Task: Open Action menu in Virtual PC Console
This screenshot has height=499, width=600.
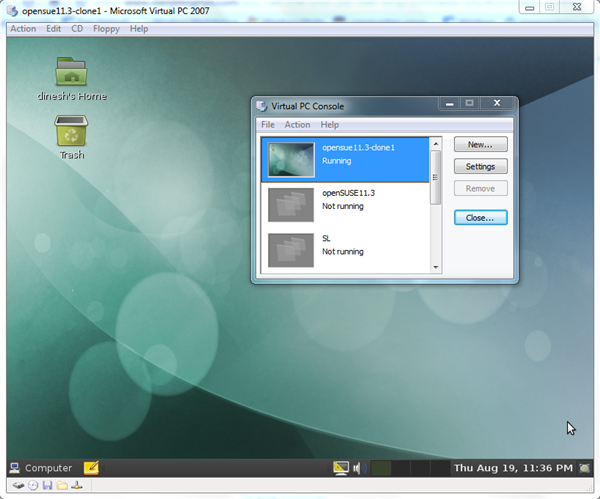Action: 297,125
